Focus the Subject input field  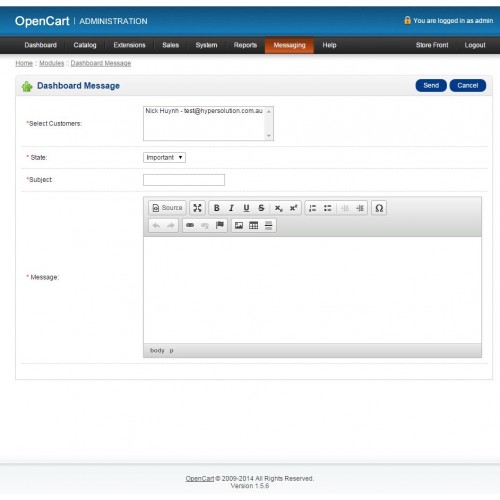(184, 180)
